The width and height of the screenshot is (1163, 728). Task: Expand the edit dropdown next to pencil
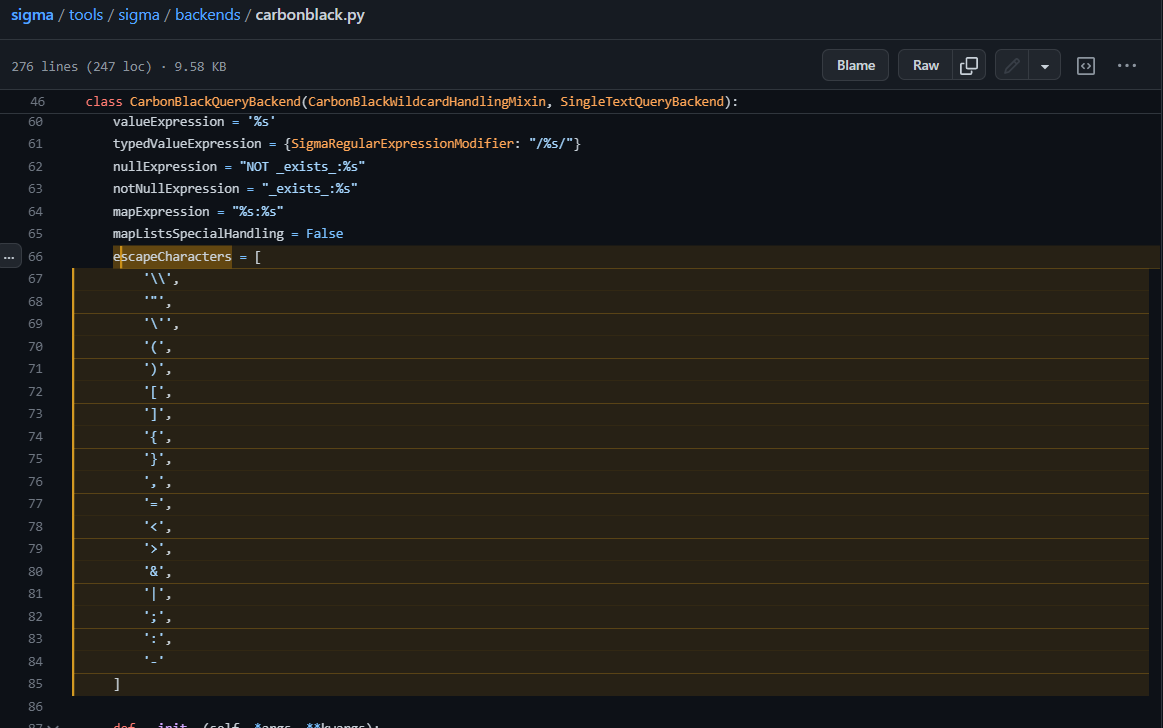click(1044, 64)
